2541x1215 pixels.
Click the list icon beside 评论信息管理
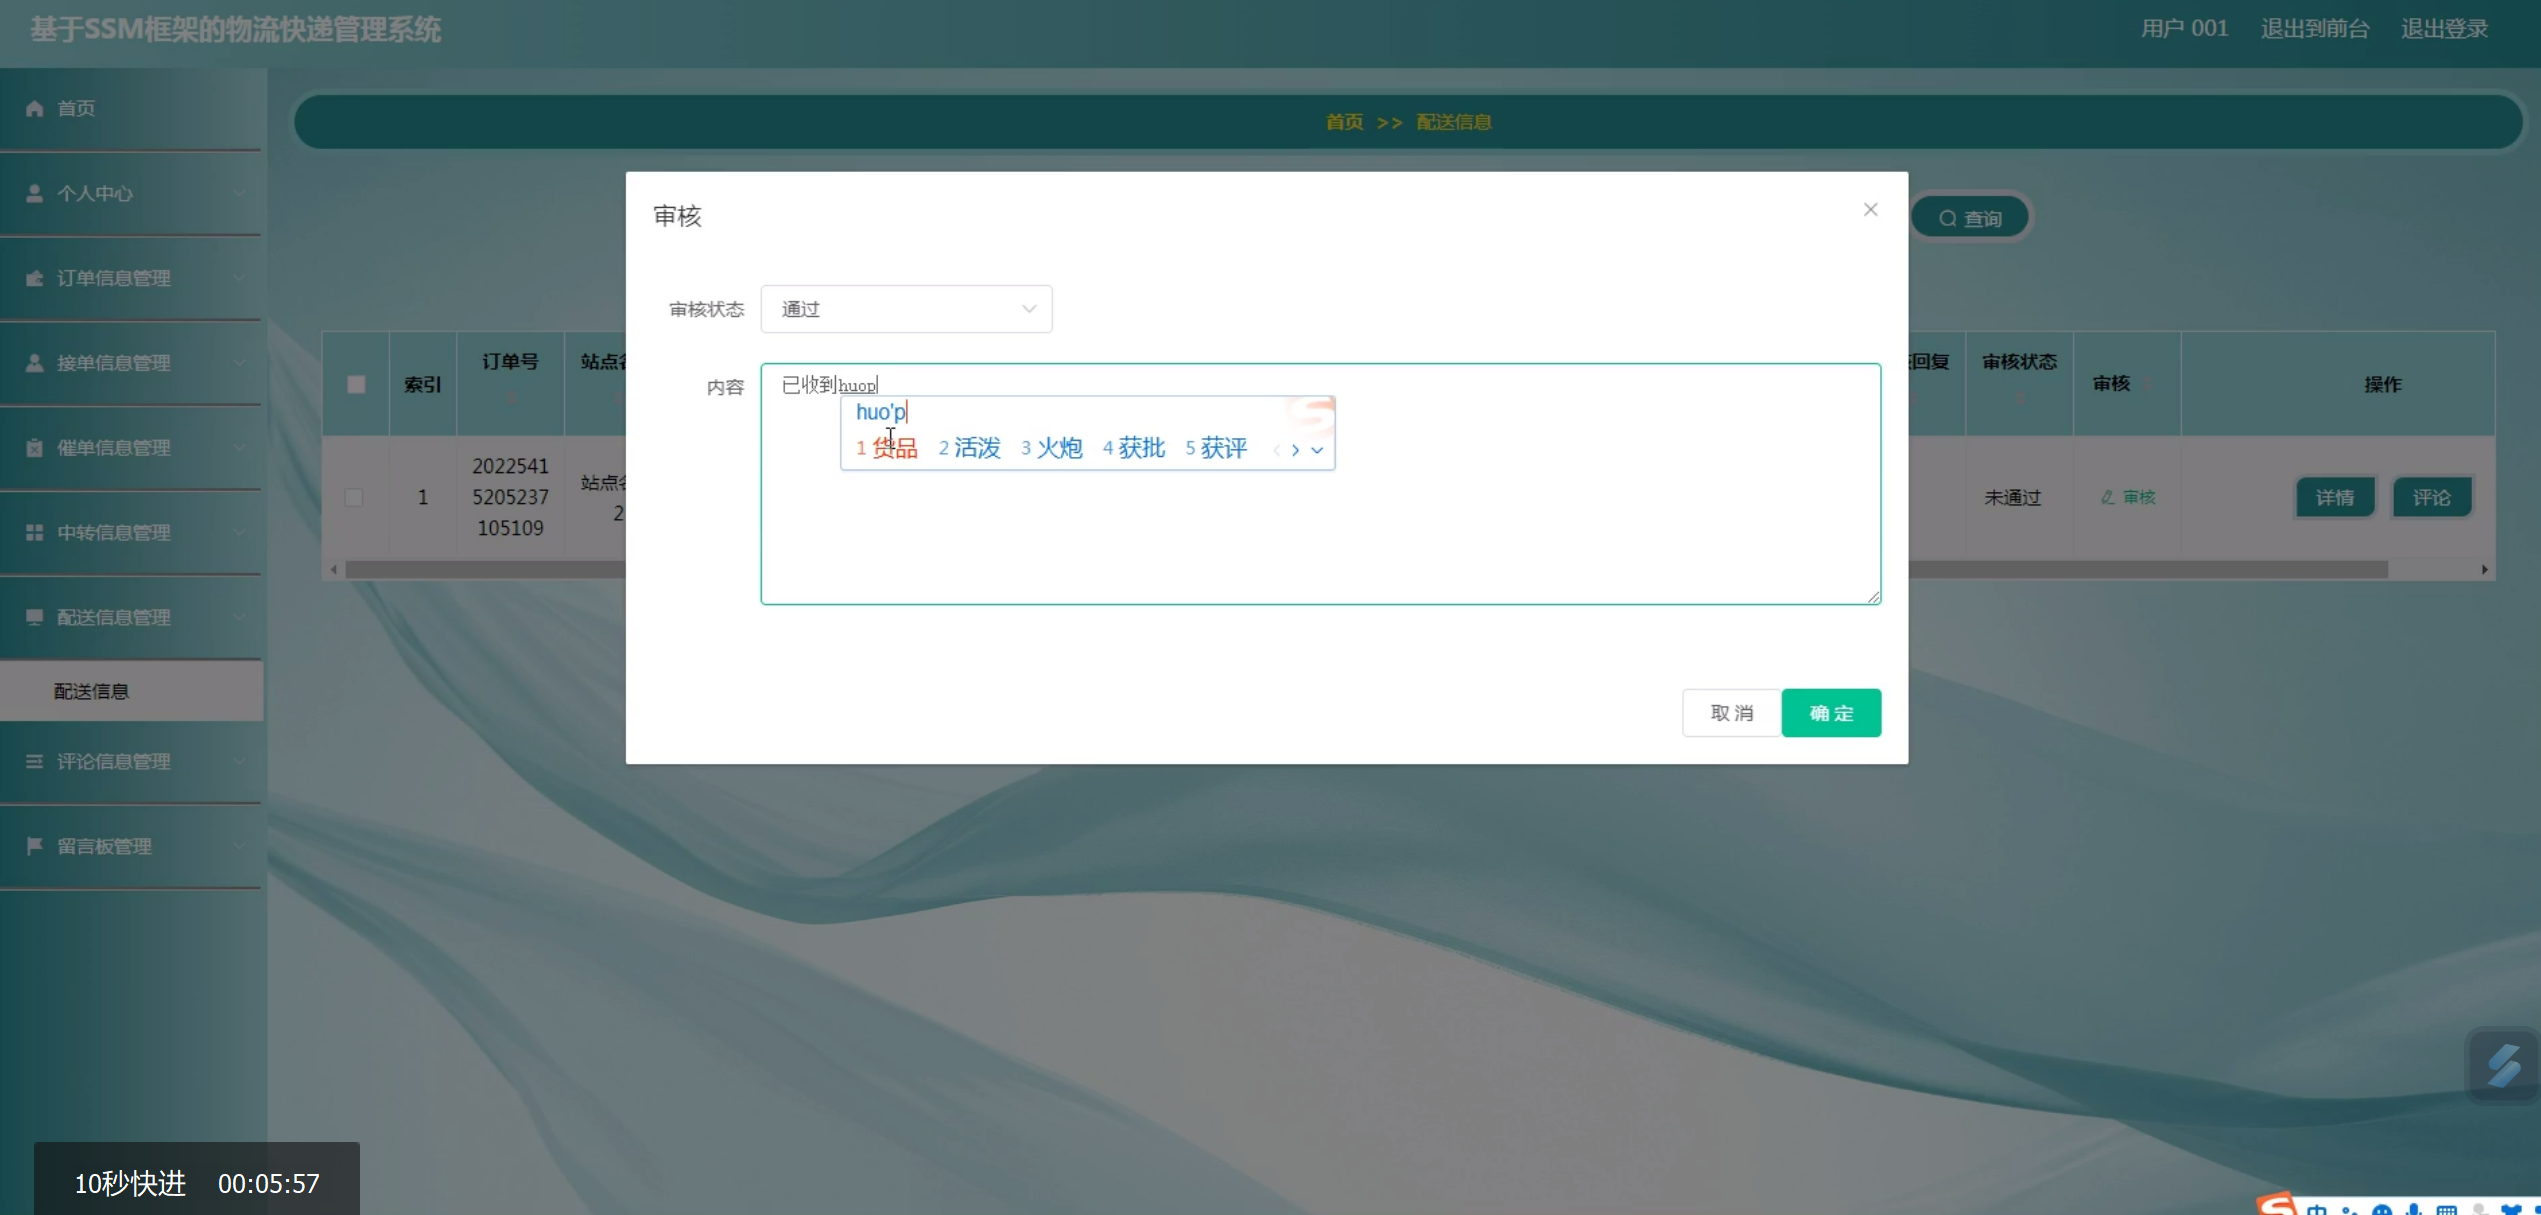pos(35,762)
